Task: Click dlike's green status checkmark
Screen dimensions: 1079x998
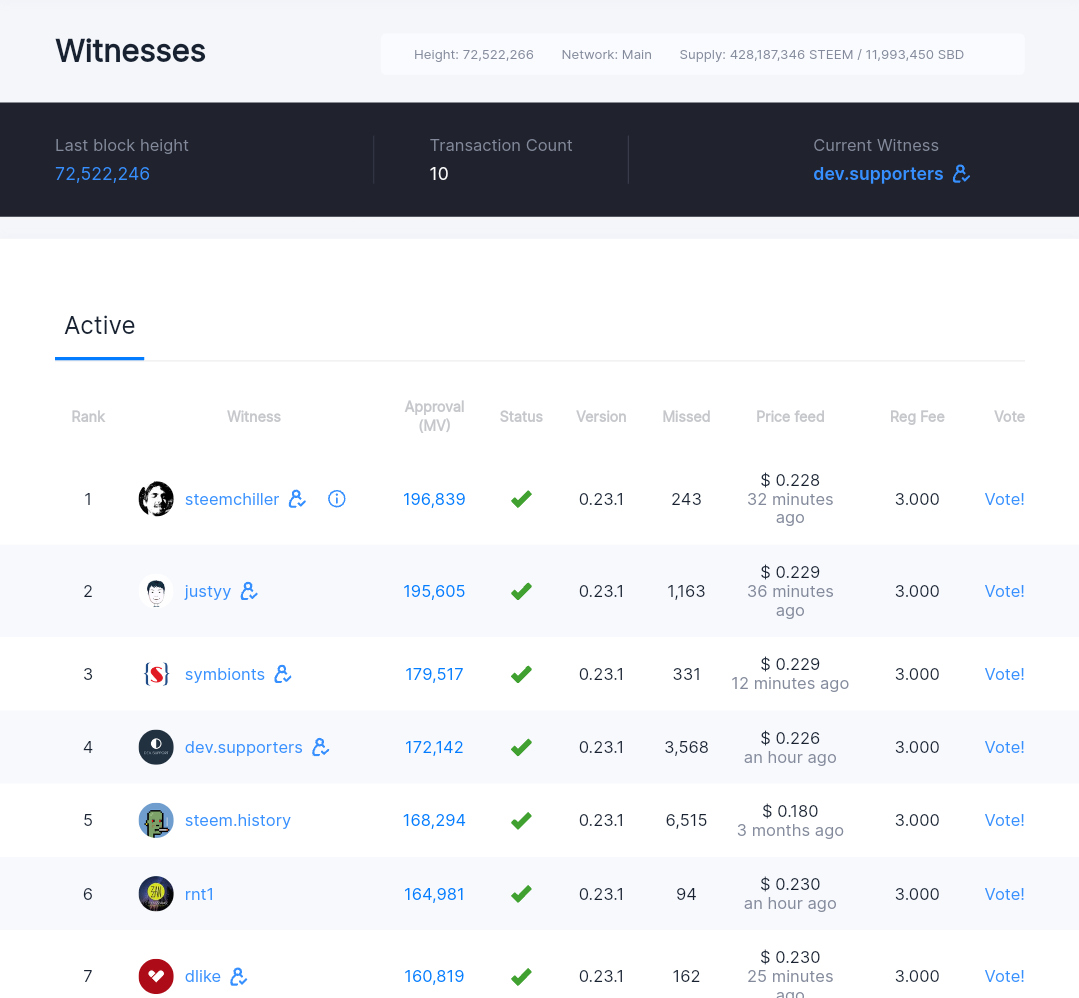Action: point(521,976)
